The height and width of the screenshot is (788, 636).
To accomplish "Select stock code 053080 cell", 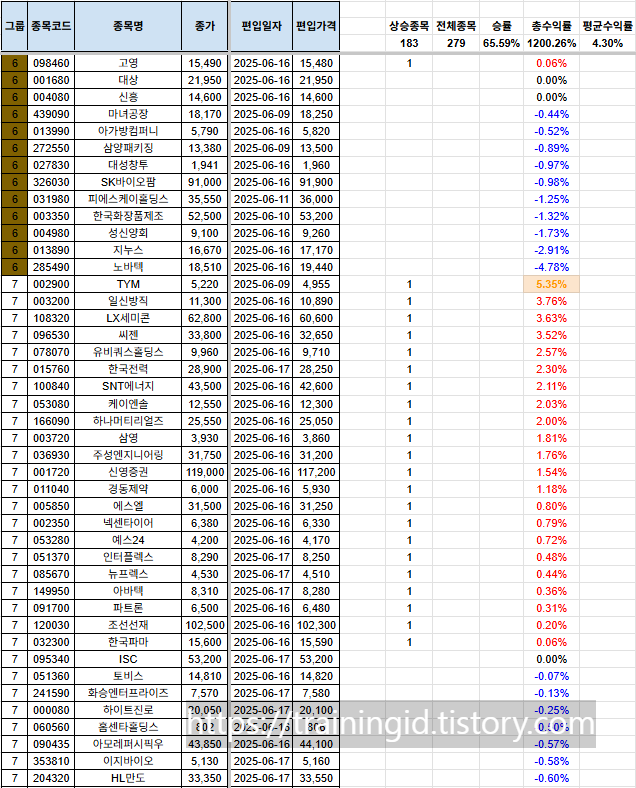I will (x=51, y=404).
